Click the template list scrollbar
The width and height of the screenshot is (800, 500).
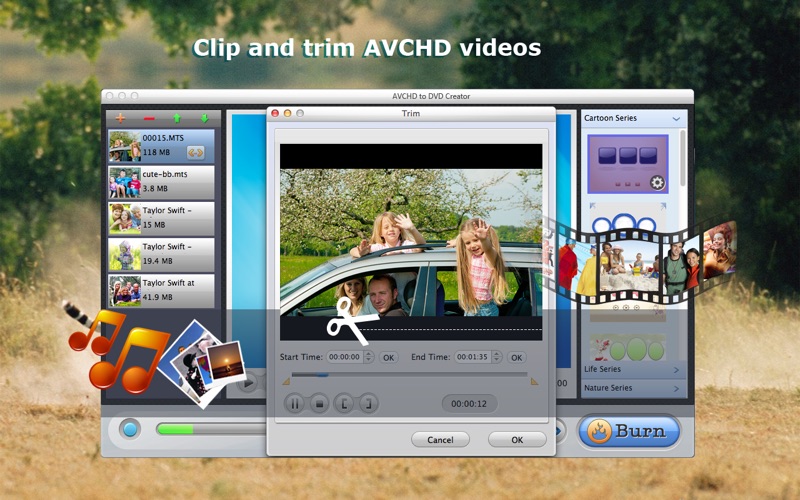tap(683, 158)
